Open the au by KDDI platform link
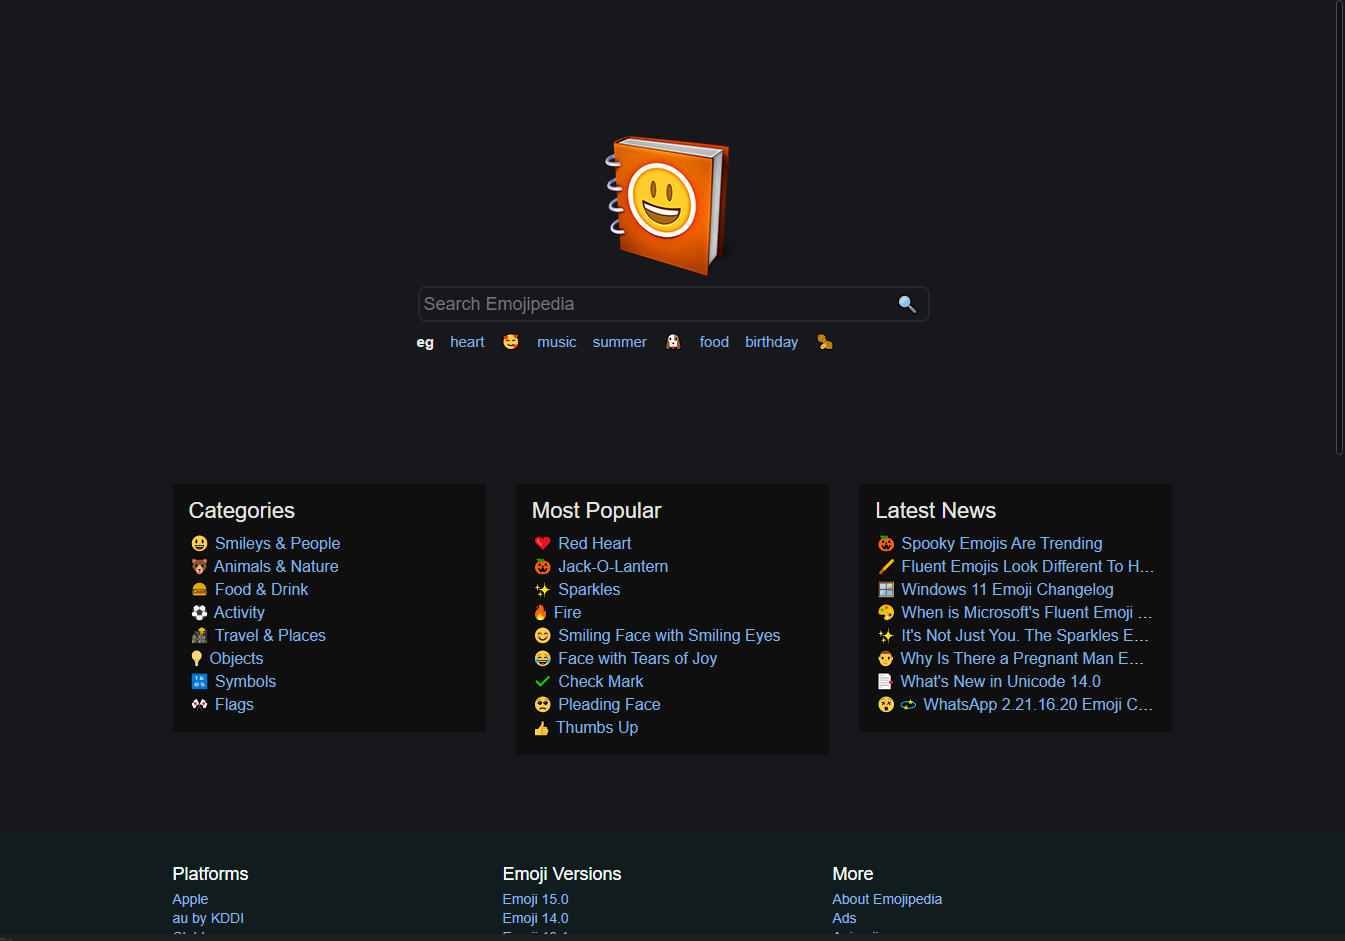Image resolution: width=1345 pixels, height=941 pixels. click(x=208, y=918)
